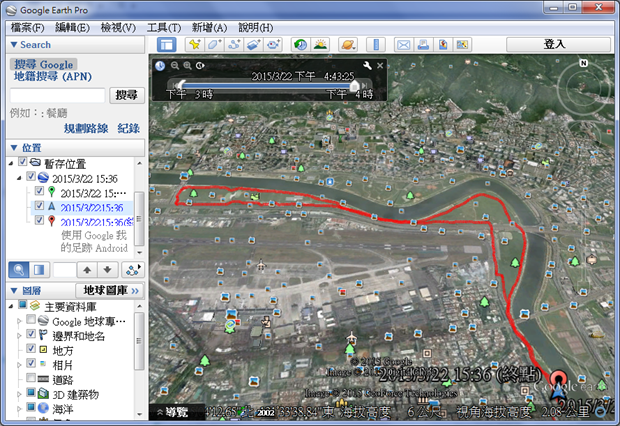Click the end point red placemark on map
The image size is (620, 426).
pos(559,378)
